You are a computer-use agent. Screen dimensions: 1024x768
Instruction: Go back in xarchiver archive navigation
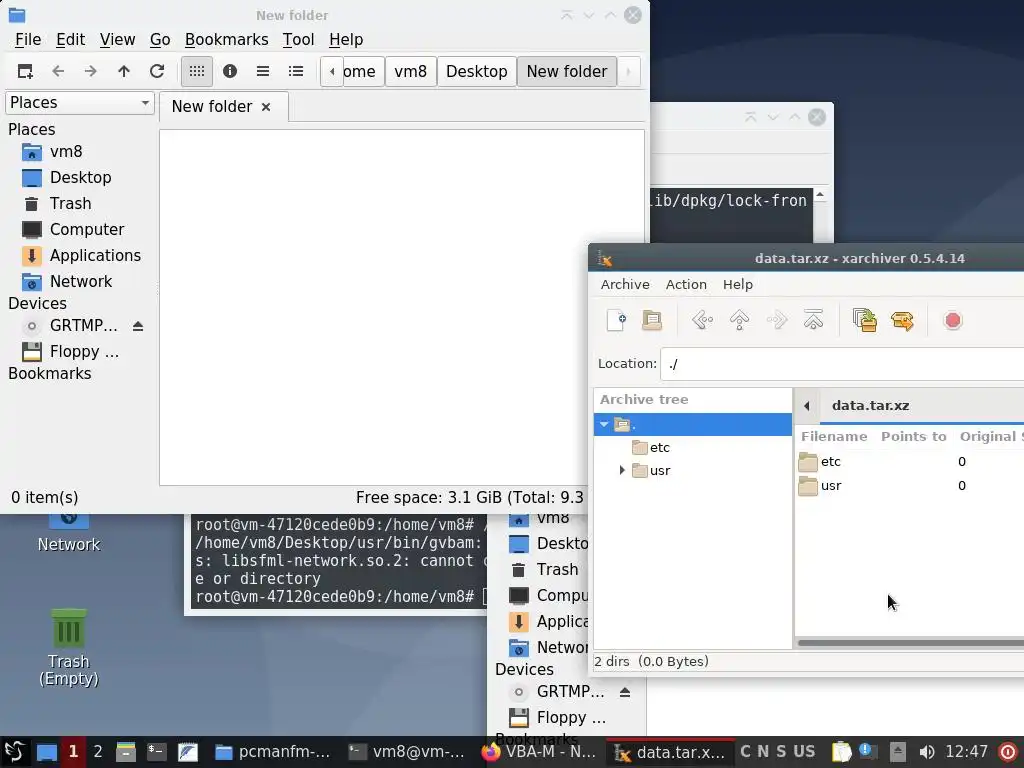point(702,320)
